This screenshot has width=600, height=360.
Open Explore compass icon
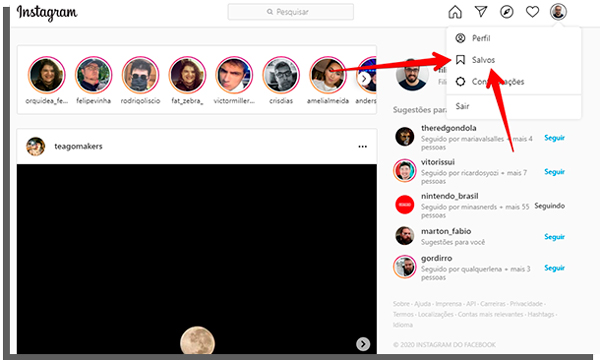pyautogui.click(x=507, y=12)
